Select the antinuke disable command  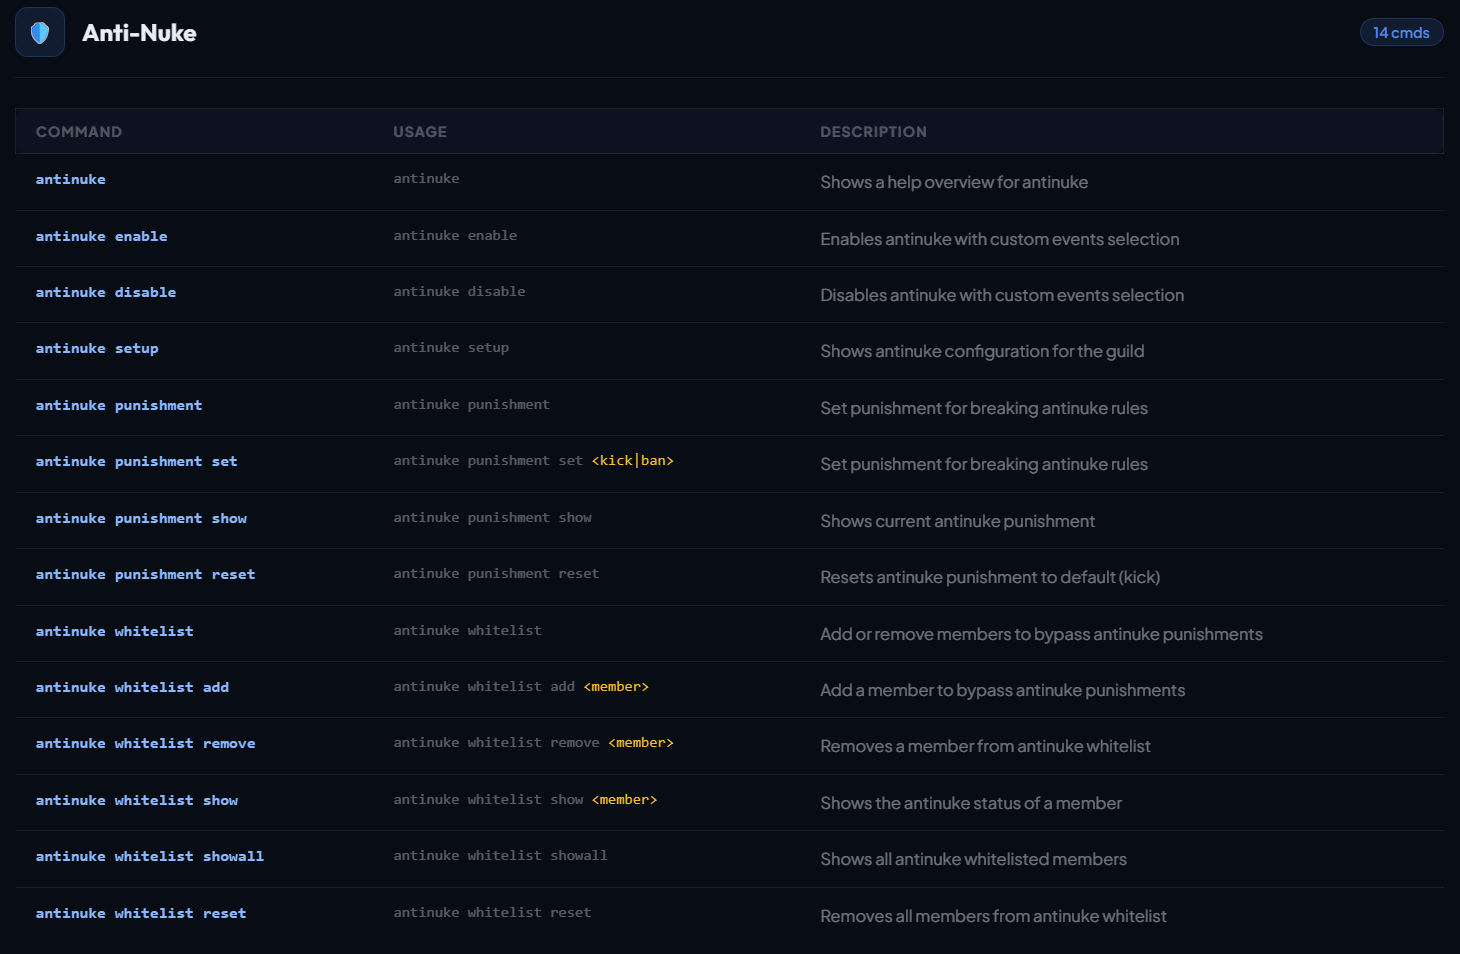tap(106, 293)
